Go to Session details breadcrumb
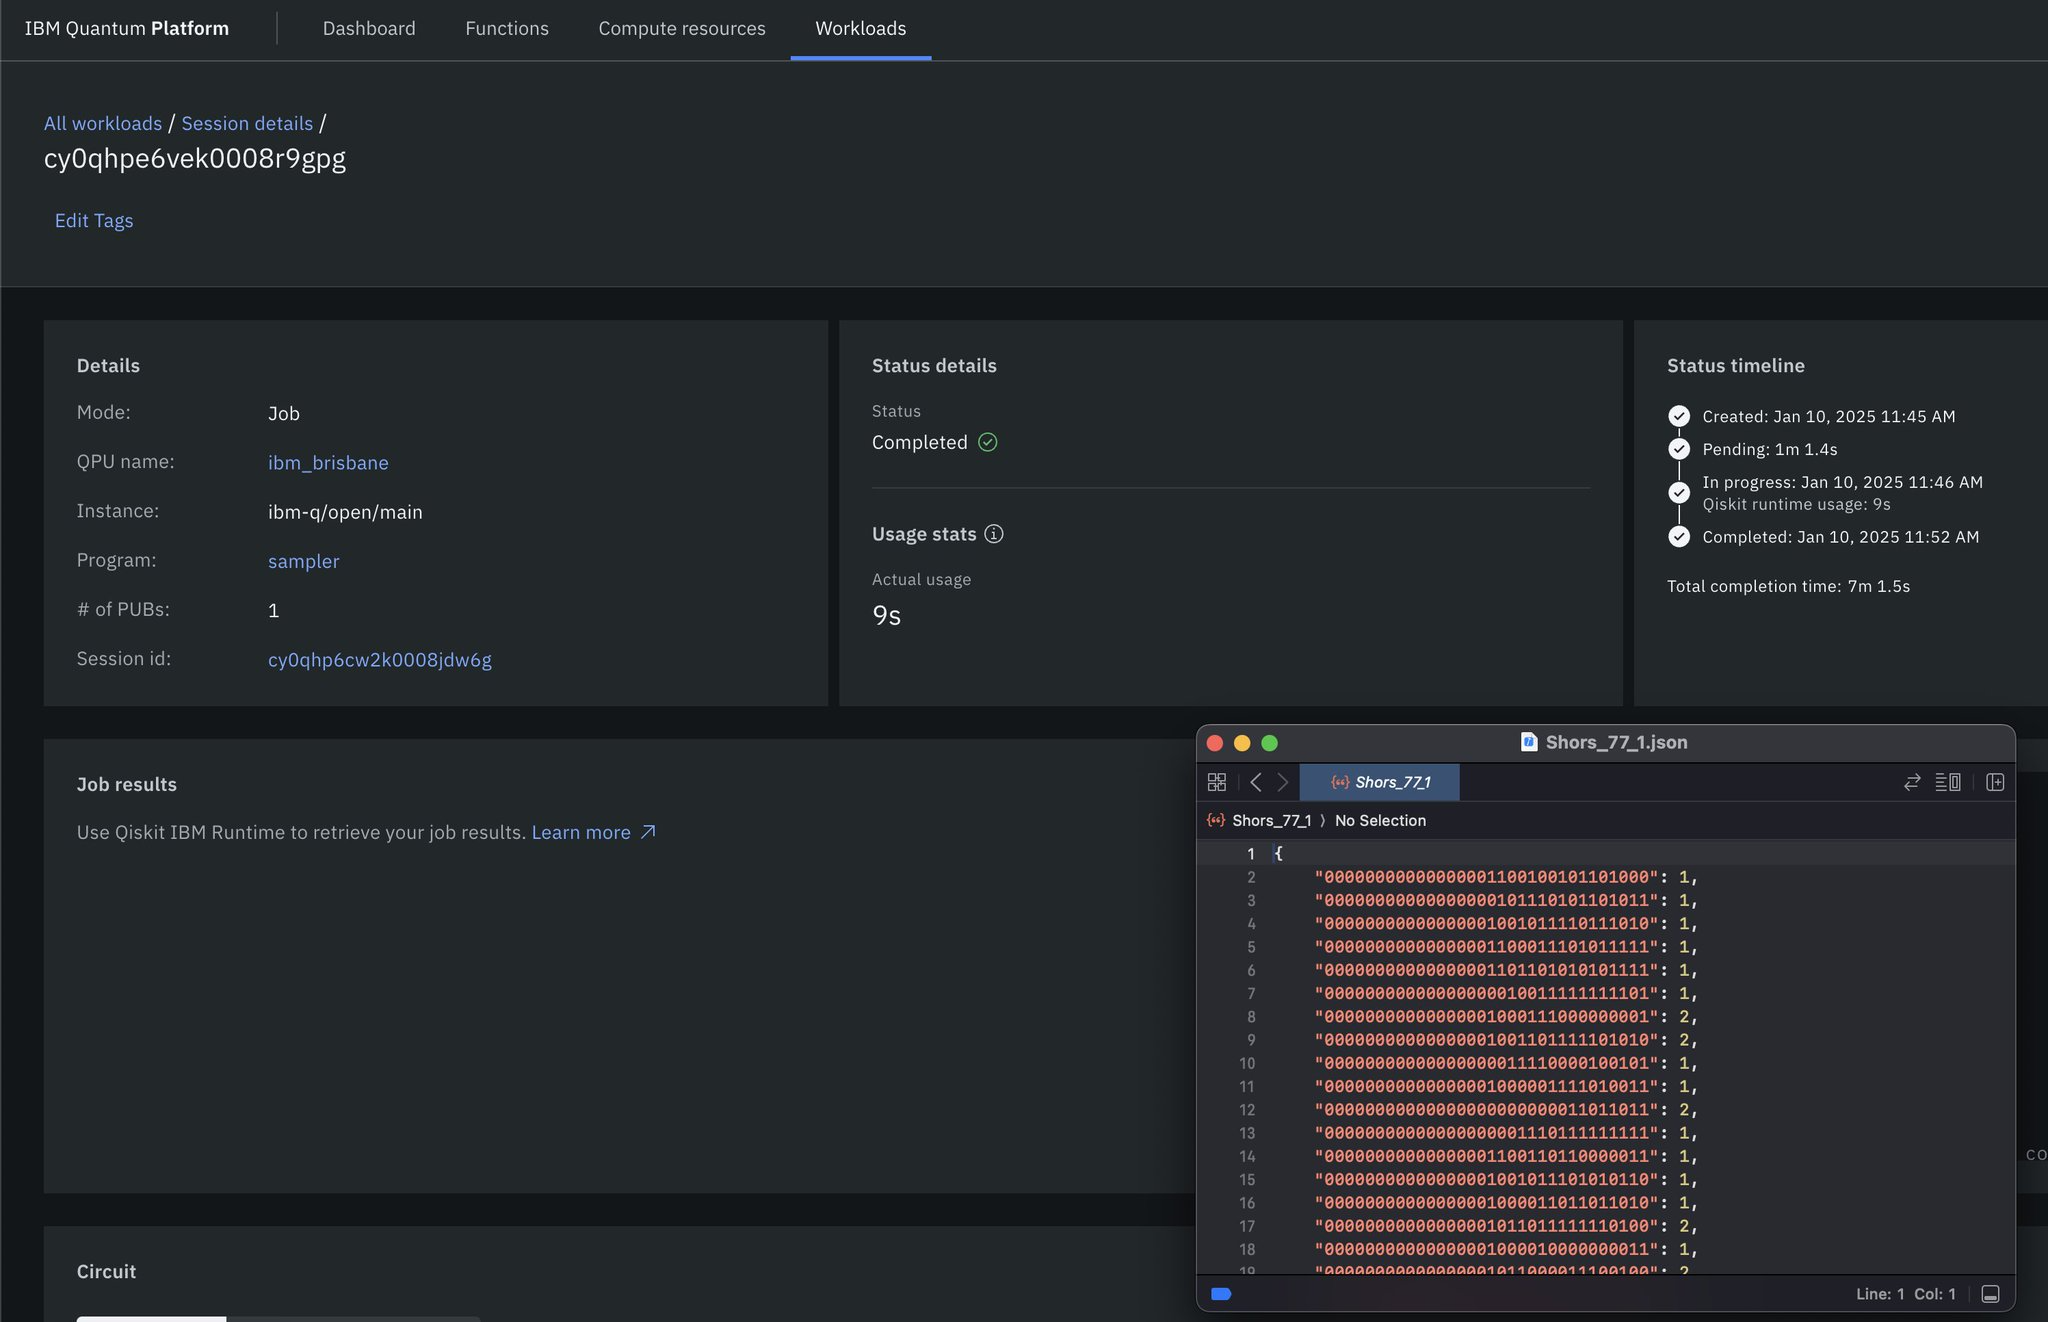Screen dimensions: 2048x1322 tap(247, 123)
